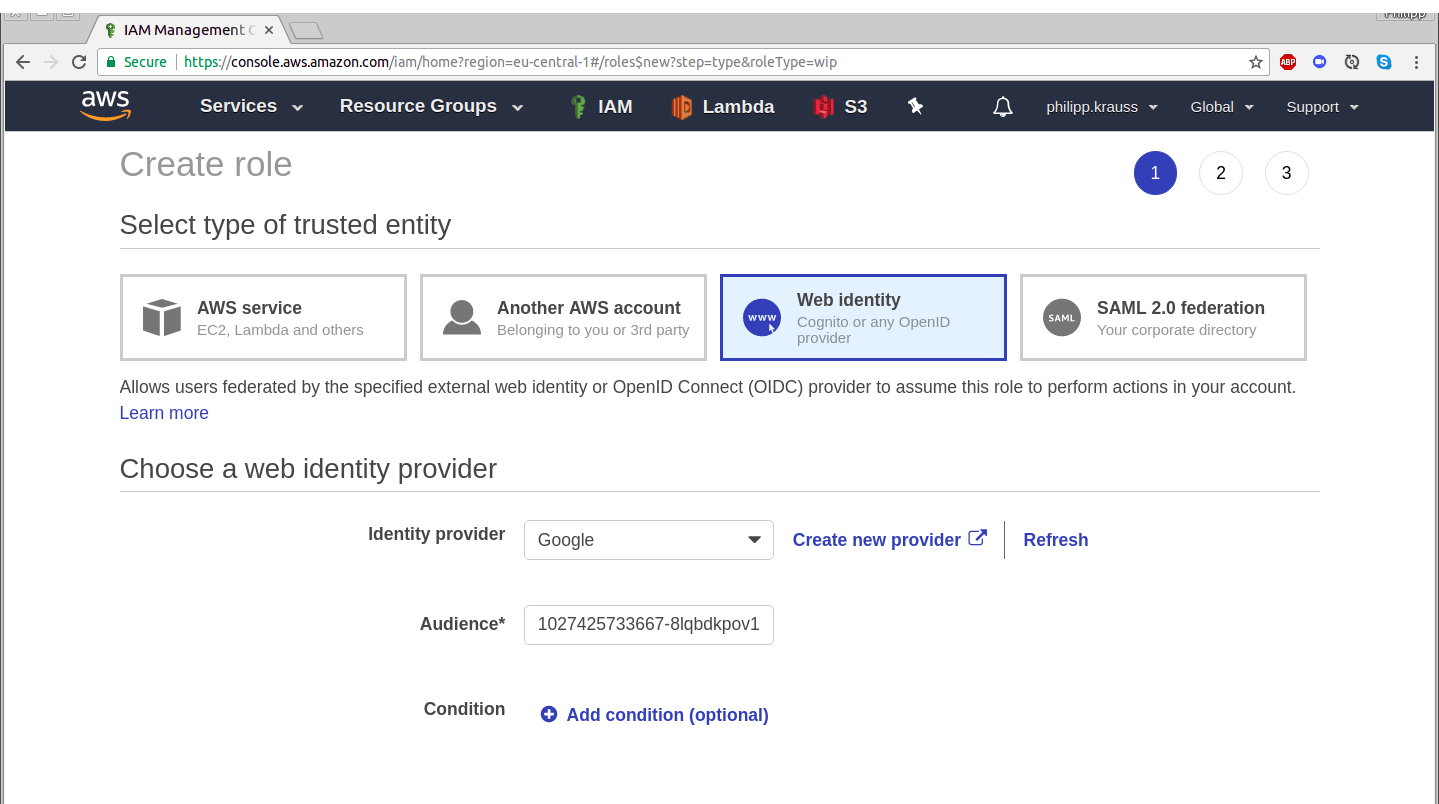This screenshot has width=1439, height=804.
Task: Click the Adblock Plus extension icon
Action: click(1288, 62)
